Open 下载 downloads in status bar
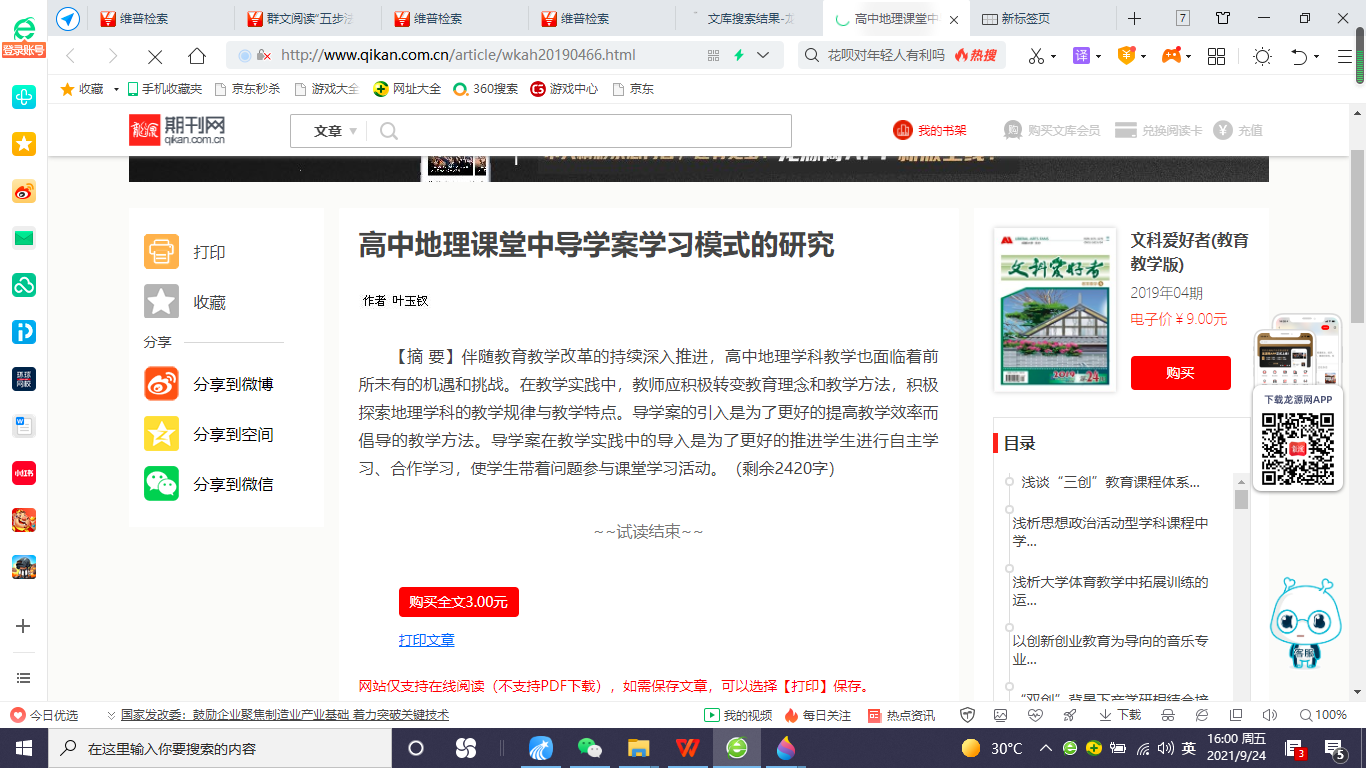1366x768 pixels. (x=1120, y=715)
